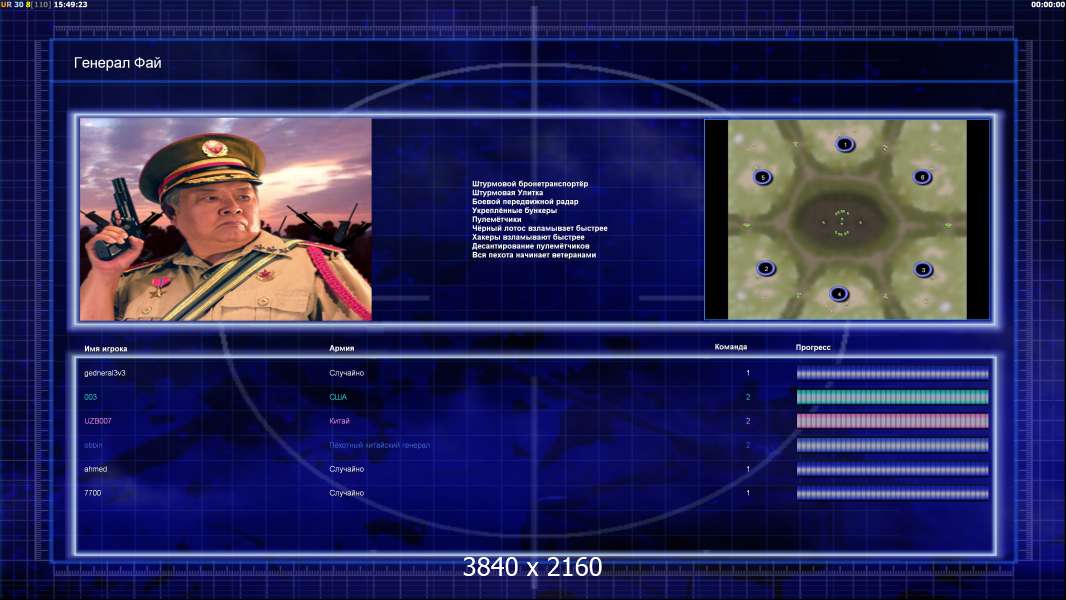Click 'Укреплённые бункеры' bonus line
Viewport: 1066px width, 600px height.
[515, 210]
